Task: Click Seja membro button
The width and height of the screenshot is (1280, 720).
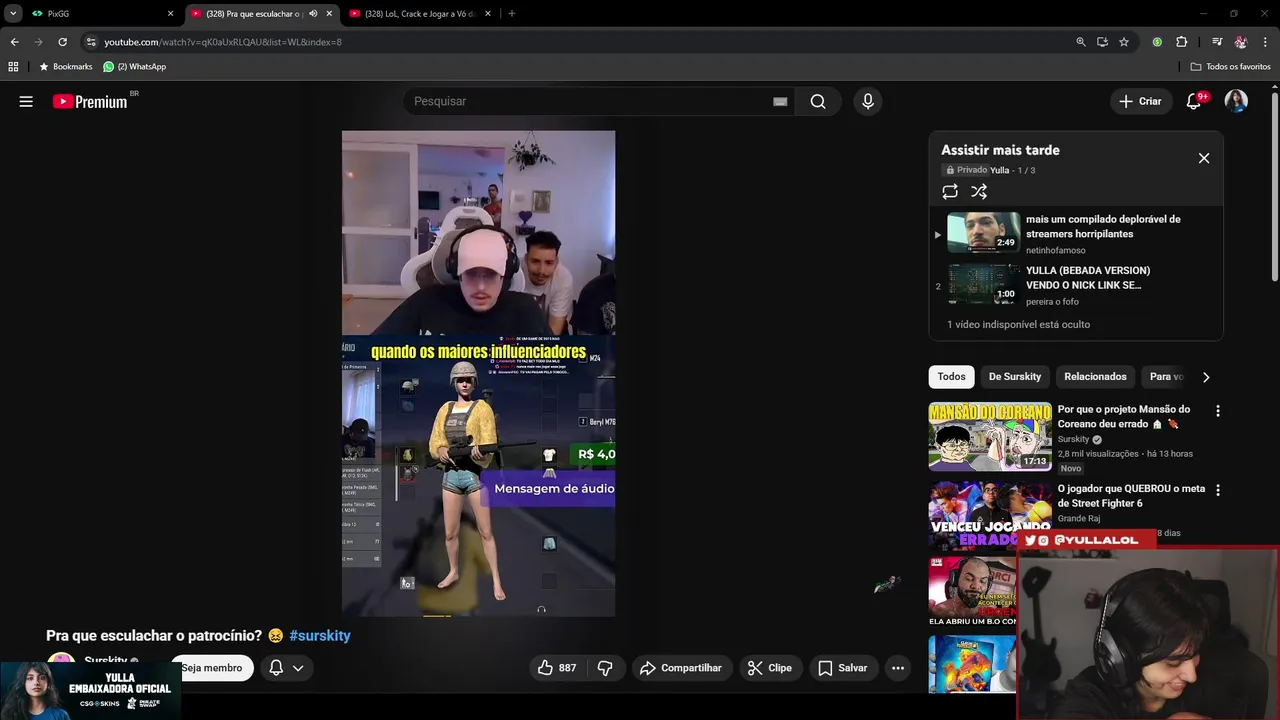Action: [x=212, y=668]
